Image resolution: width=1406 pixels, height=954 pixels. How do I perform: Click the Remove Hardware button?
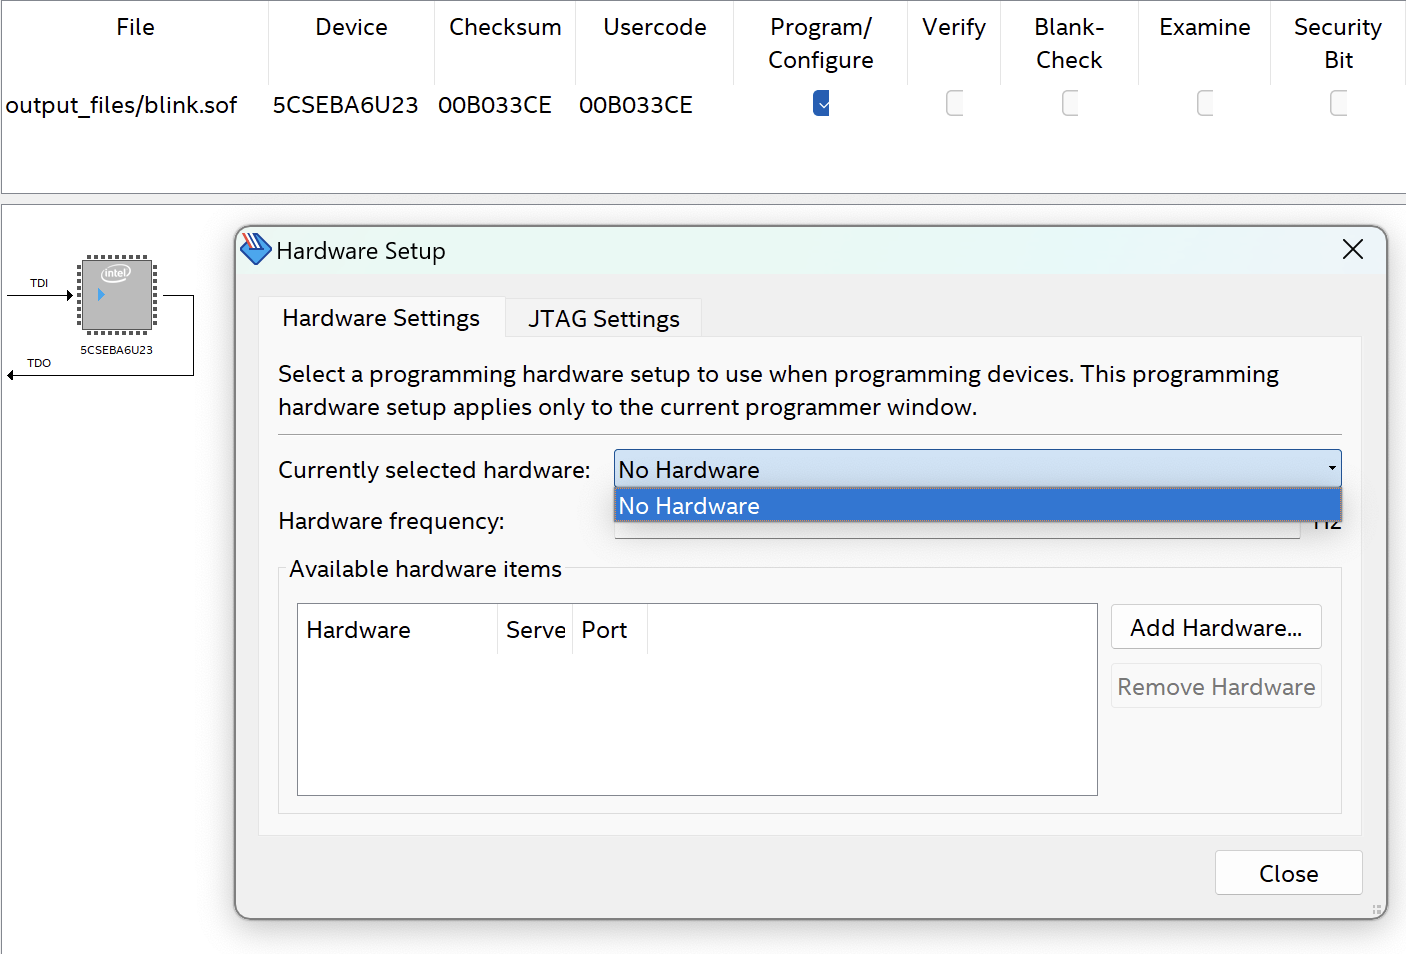point(1216,686)
